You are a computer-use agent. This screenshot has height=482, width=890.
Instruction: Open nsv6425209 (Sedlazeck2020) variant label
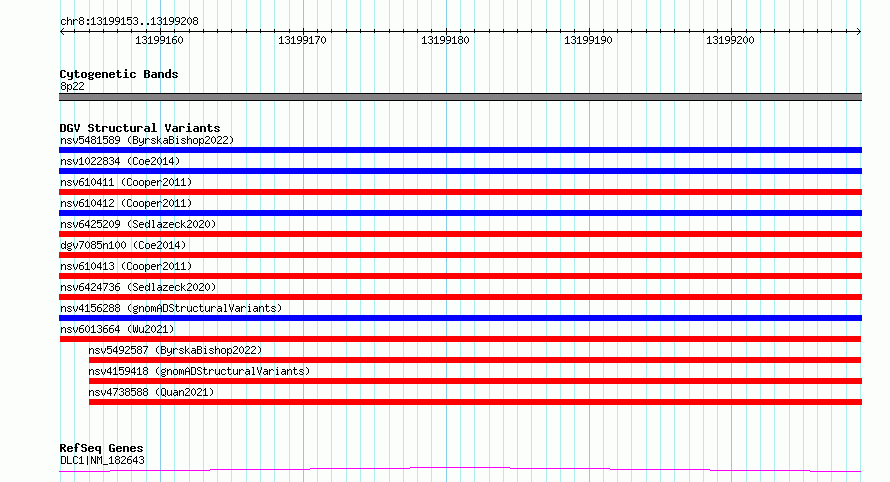138,224
